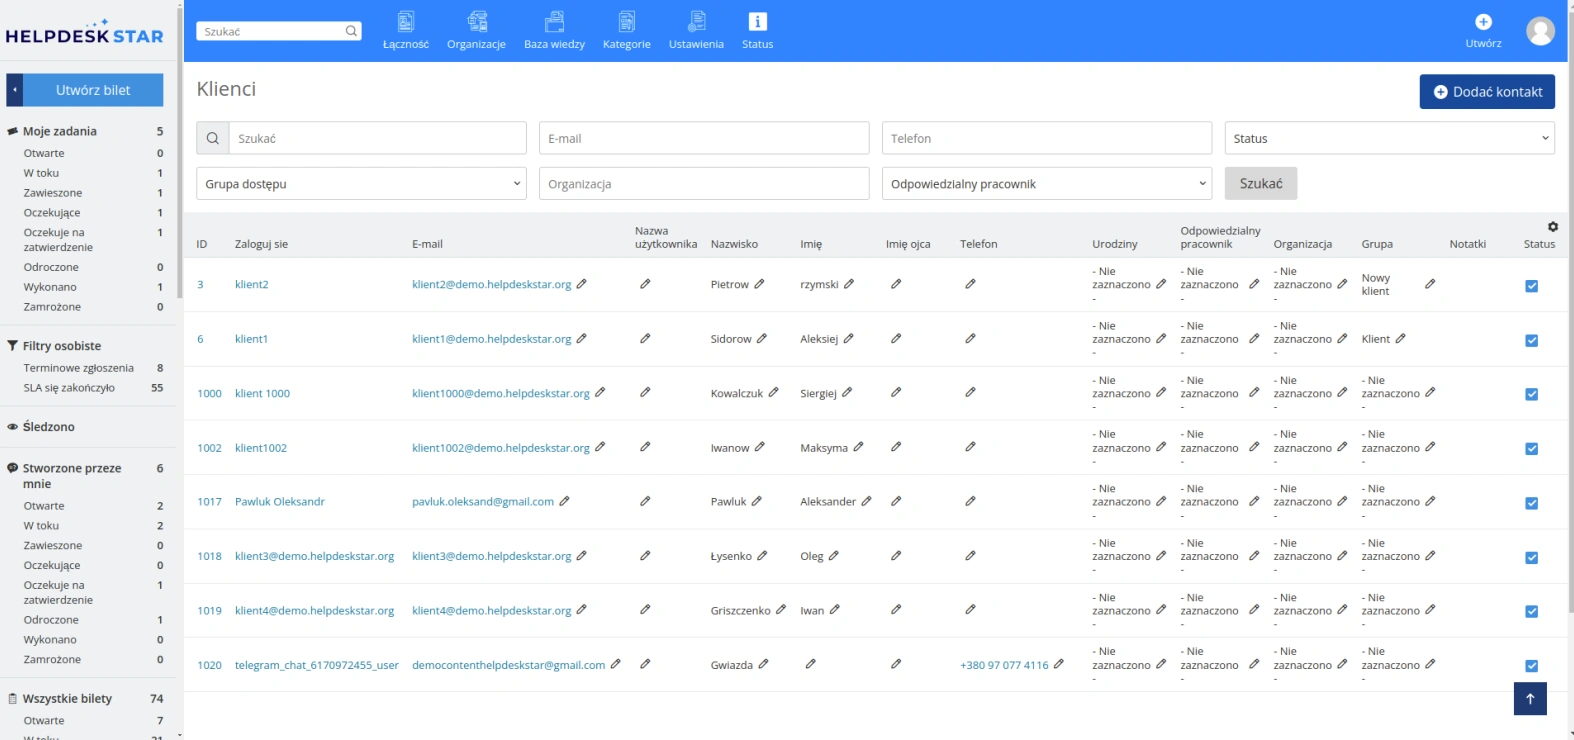The height and width of the screenshot is (740, 1574).
Task: Toggle status checkbox for telegram_chat user row
Action: [1531, 666]
